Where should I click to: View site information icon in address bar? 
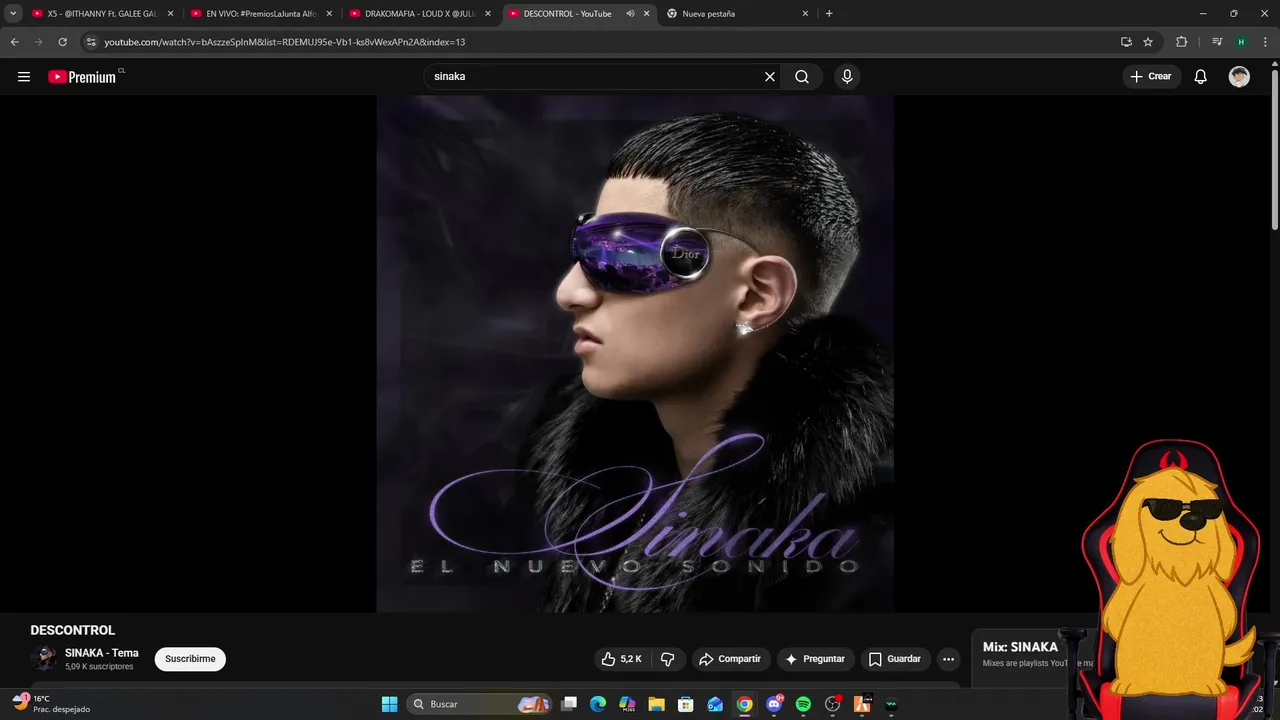click(91, 42)
